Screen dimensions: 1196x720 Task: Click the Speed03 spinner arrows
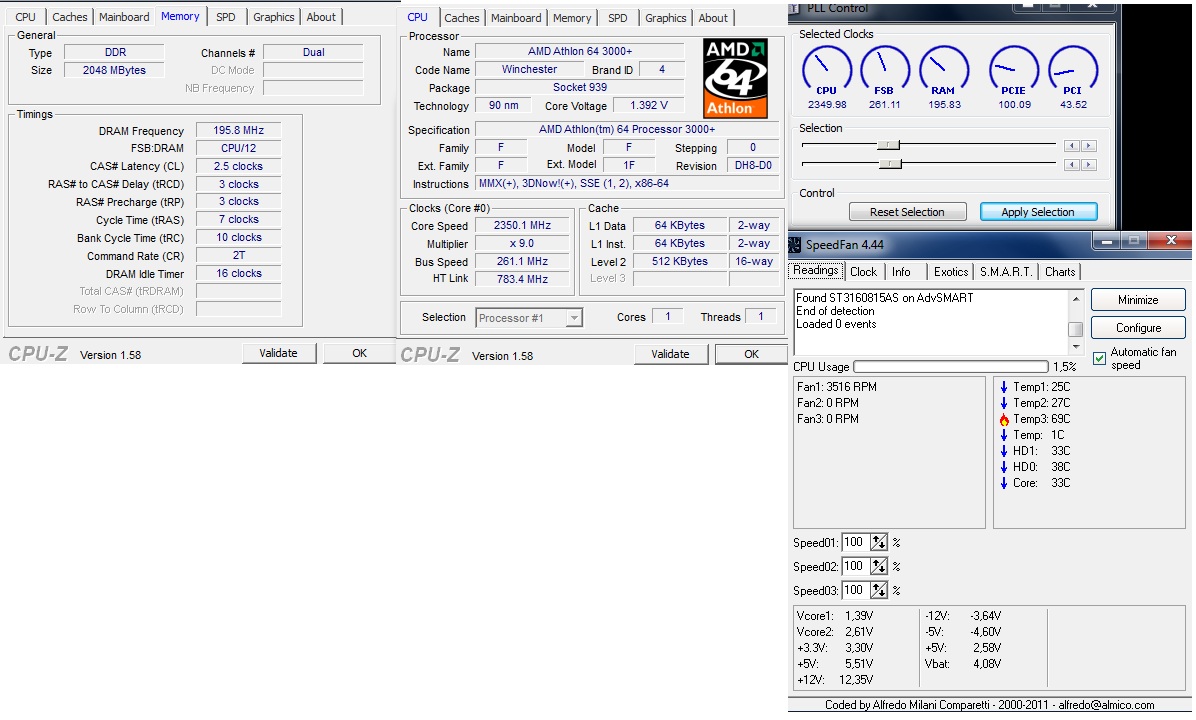pos(879,590)
